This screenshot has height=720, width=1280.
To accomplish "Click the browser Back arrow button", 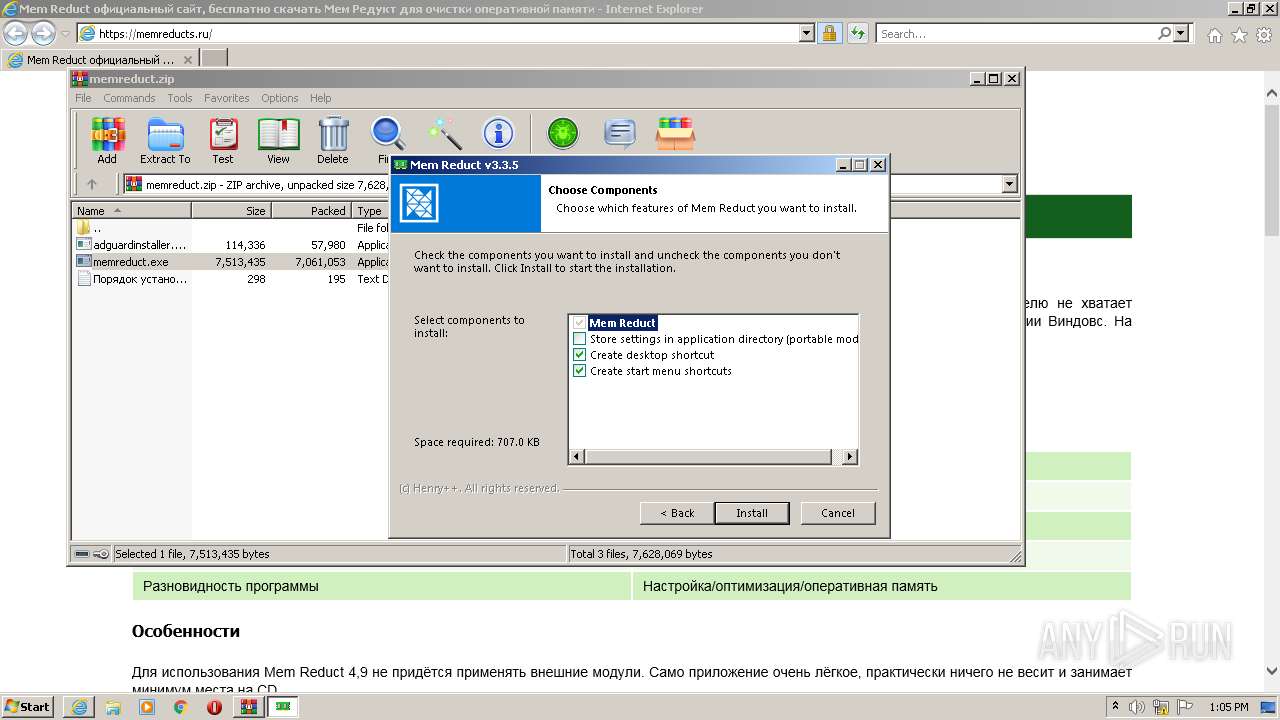I will point(16,34).
